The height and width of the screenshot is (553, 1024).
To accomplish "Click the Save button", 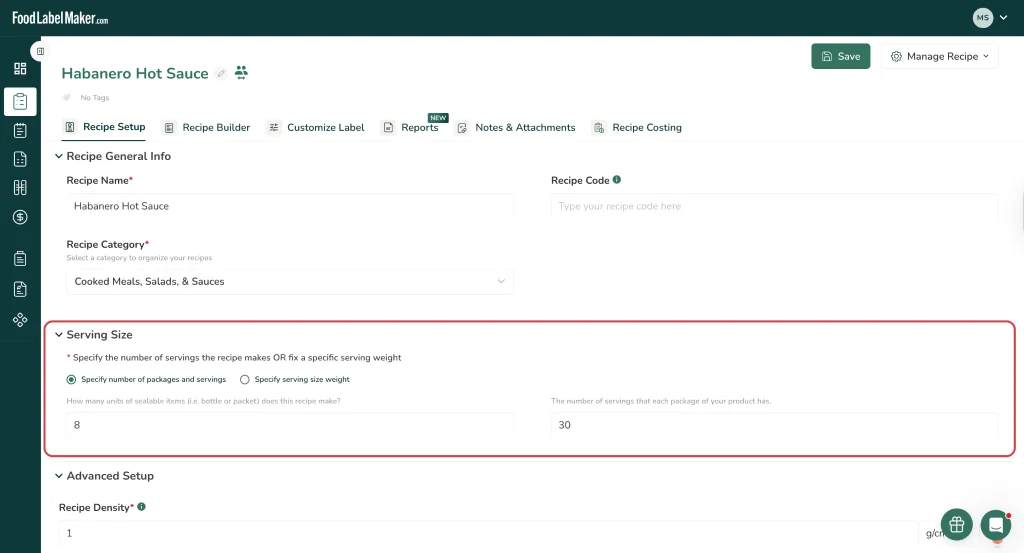I will click(840, 56).
